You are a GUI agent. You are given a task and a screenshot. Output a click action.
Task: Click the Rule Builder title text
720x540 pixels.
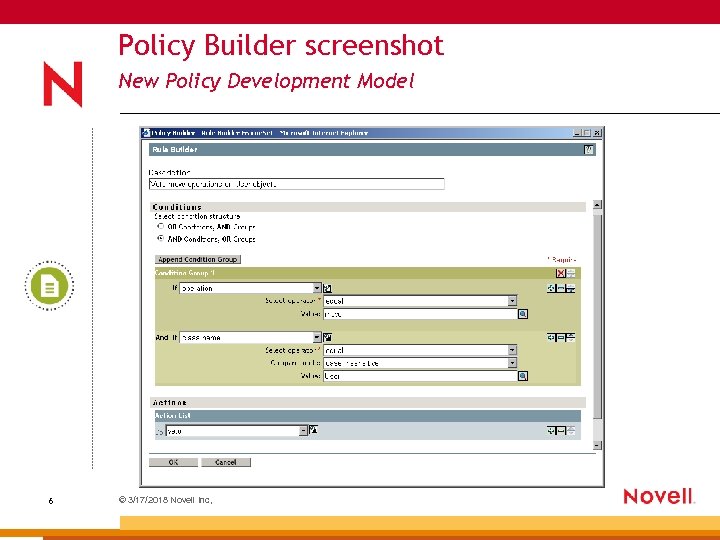click(x=175, y=150)
